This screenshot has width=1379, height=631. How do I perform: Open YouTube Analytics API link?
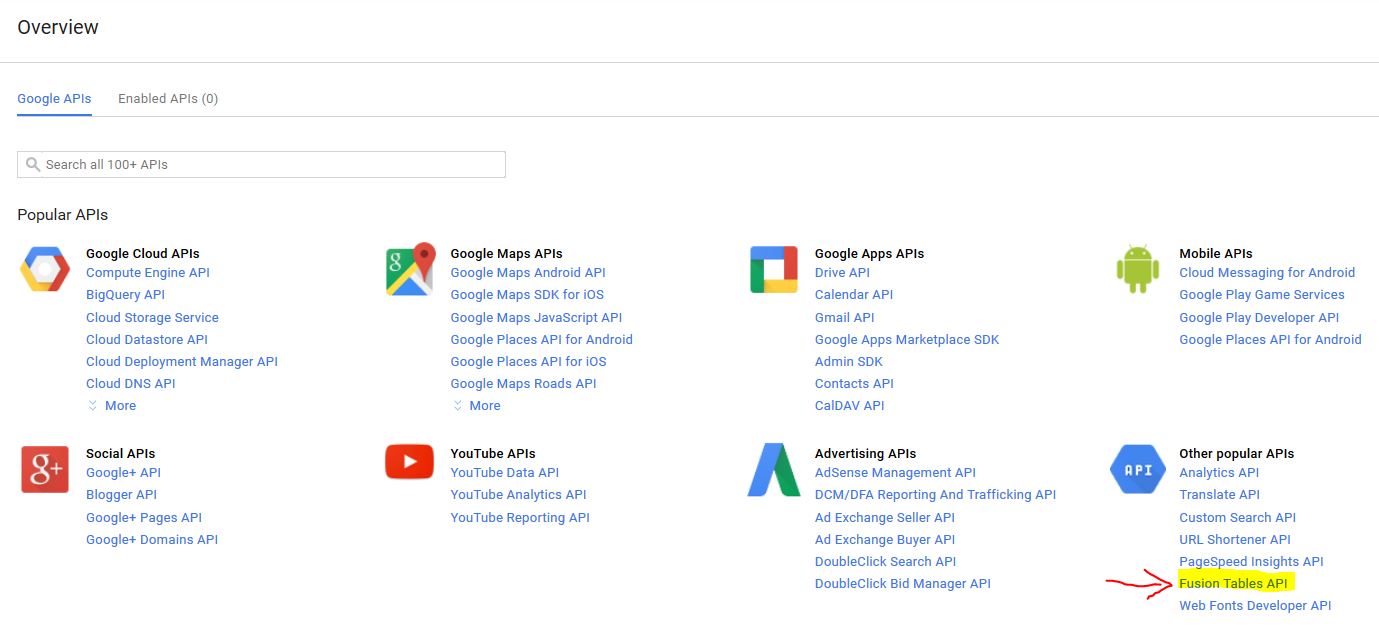pyautogui.click(x=518, y=495)
